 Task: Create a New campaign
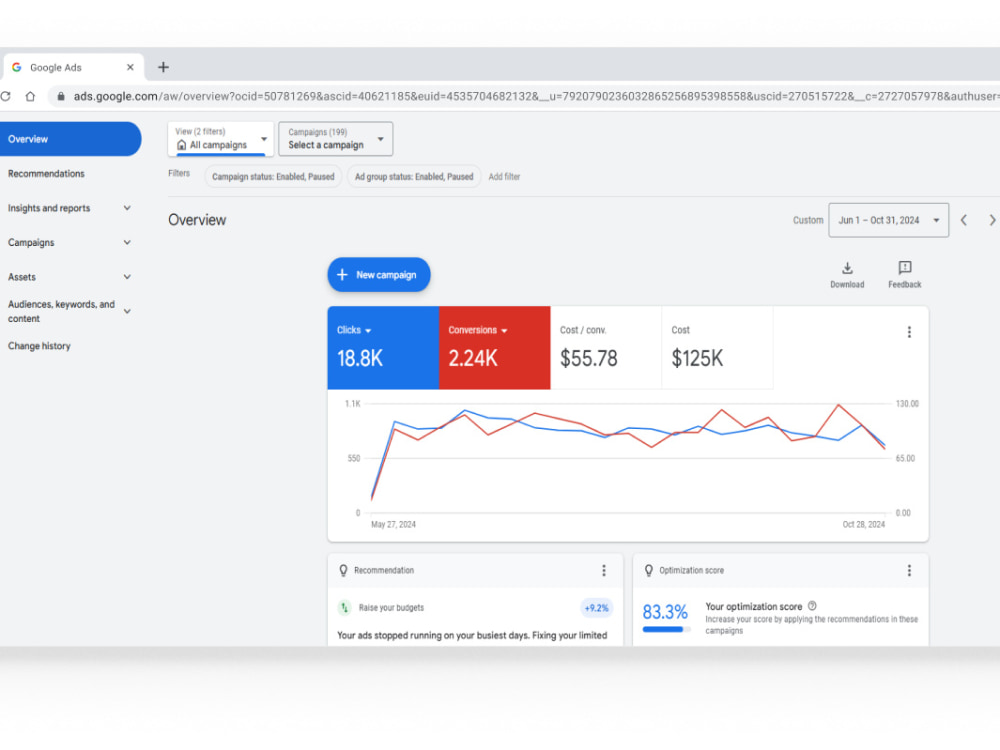[x=379, y=275]
